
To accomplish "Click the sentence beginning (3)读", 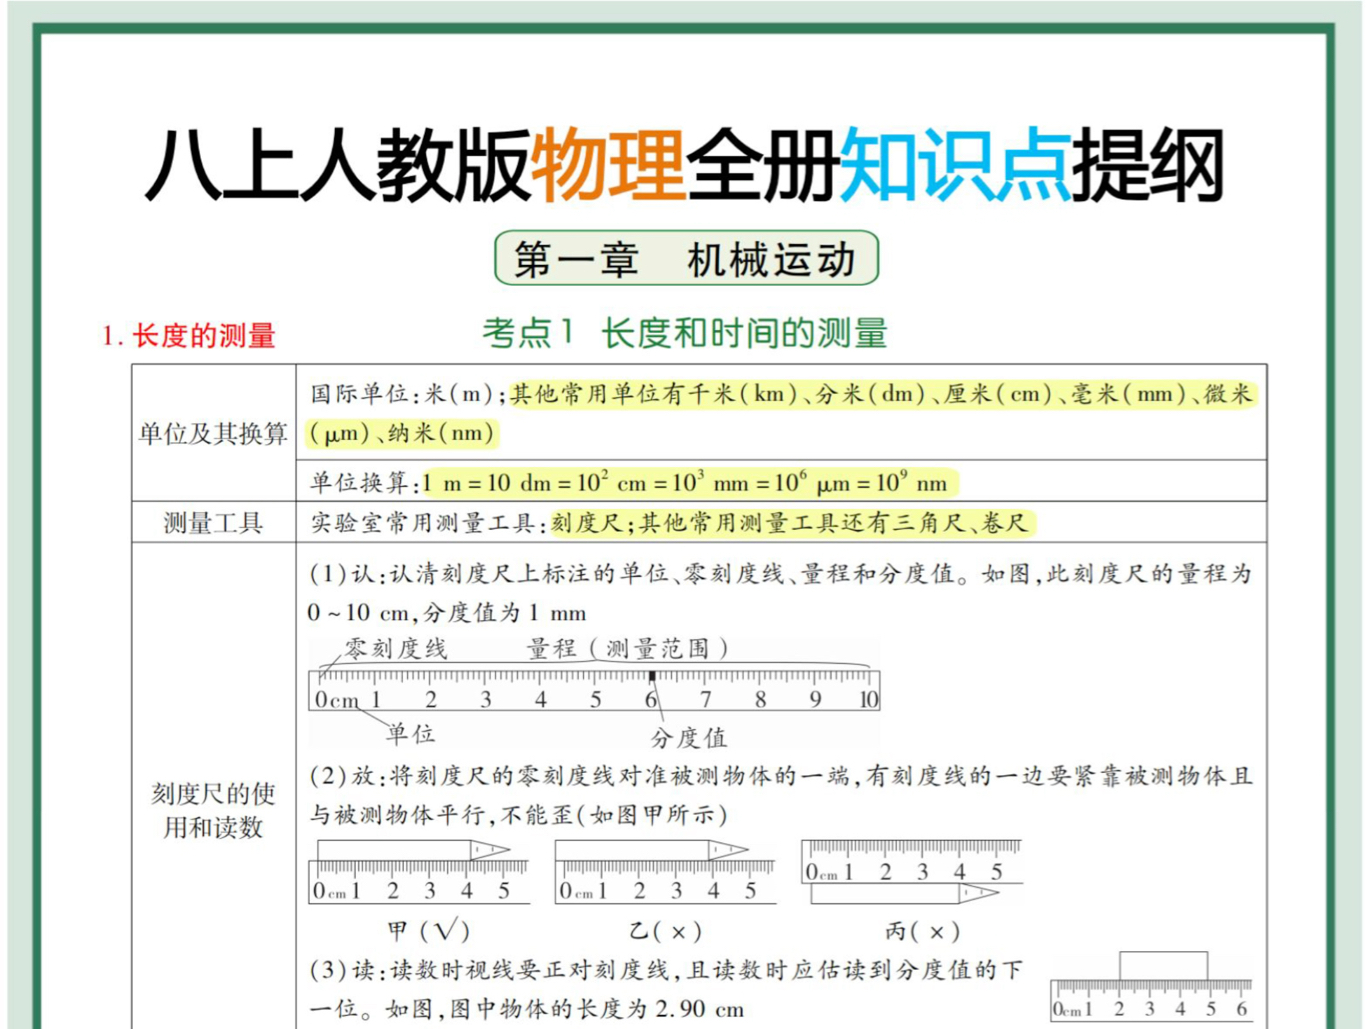I will coord(665,989).
